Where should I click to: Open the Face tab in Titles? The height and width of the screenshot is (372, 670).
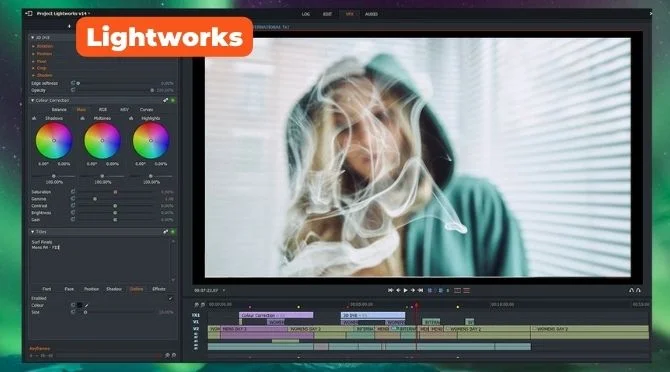pyautogui.click(x=69, y=289)
